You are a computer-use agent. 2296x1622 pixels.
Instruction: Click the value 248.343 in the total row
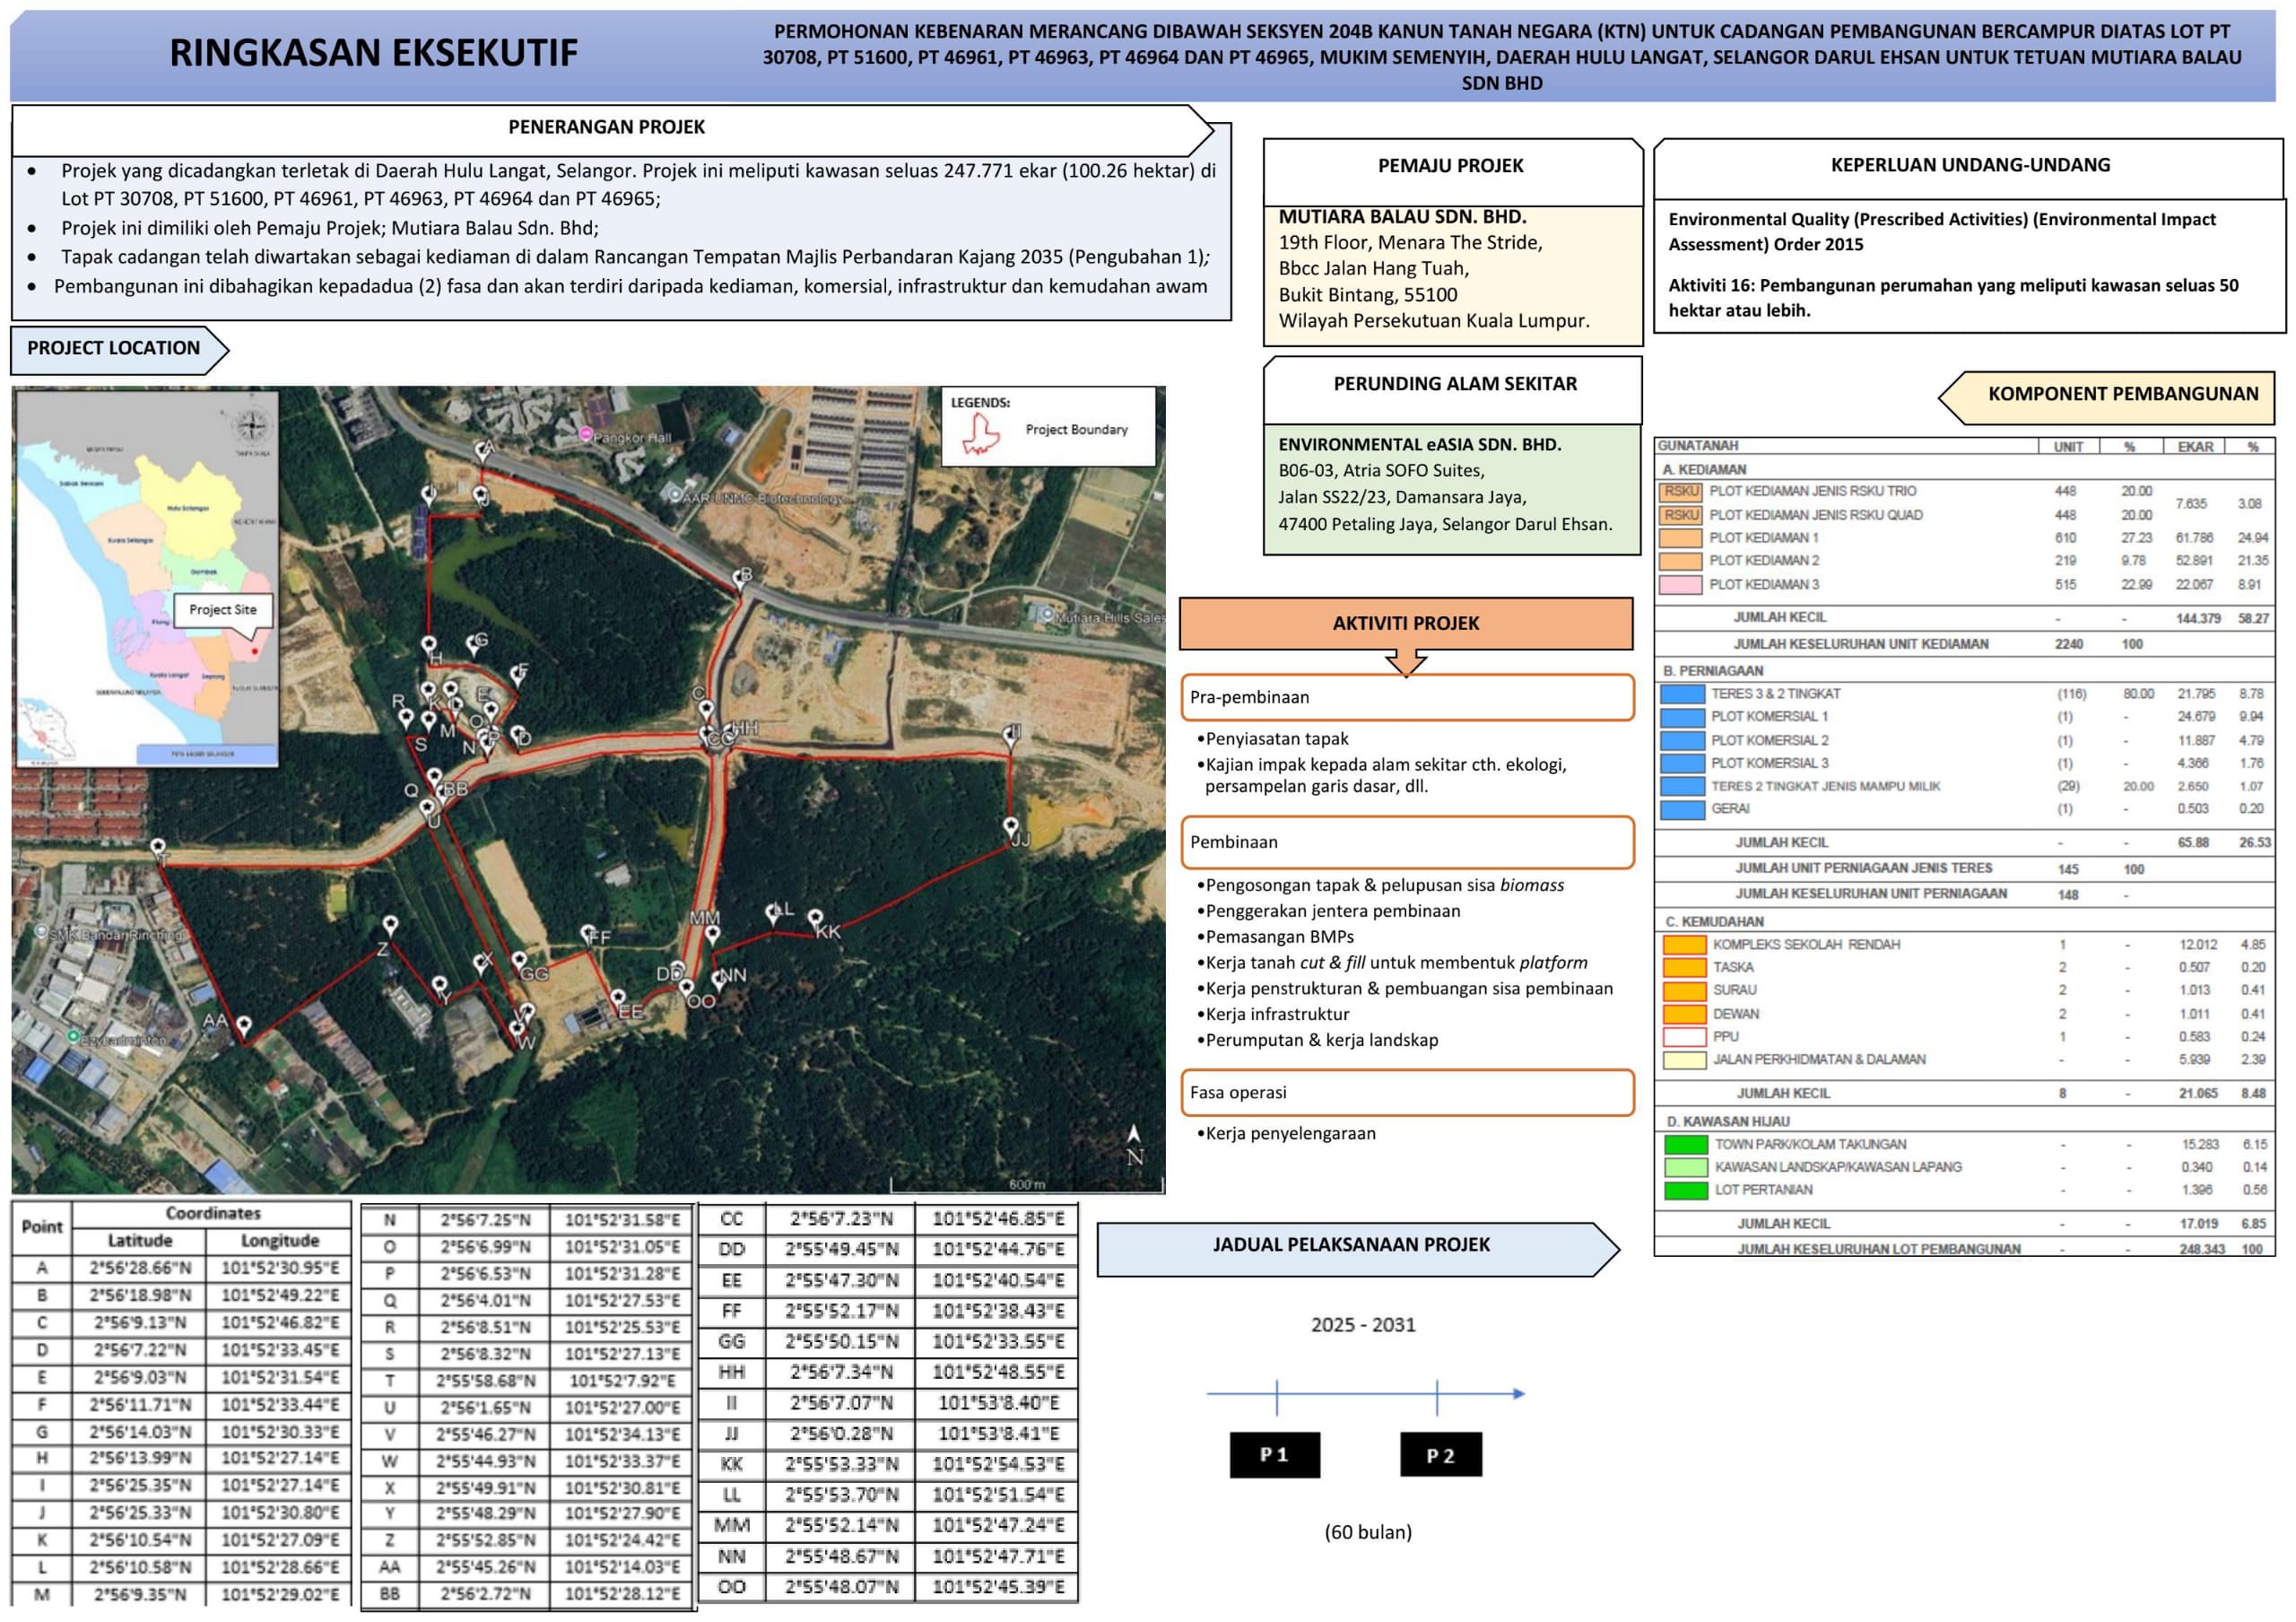pyautogui.click(x=2202, y=1250)
